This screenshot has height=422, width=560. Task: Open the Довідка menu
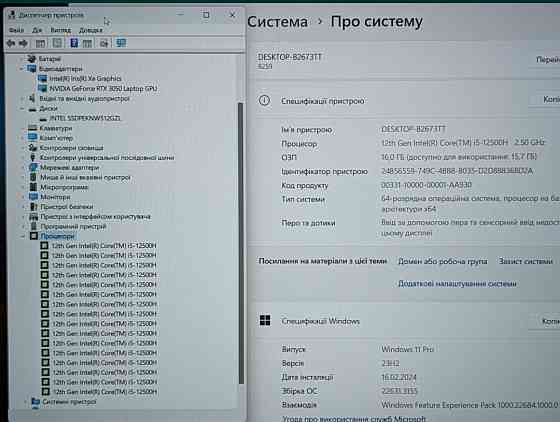(x=91, y=30)
